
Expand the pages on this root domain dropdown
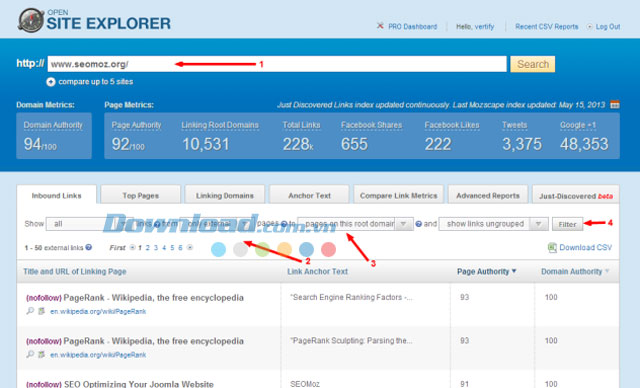click(355, 224)
